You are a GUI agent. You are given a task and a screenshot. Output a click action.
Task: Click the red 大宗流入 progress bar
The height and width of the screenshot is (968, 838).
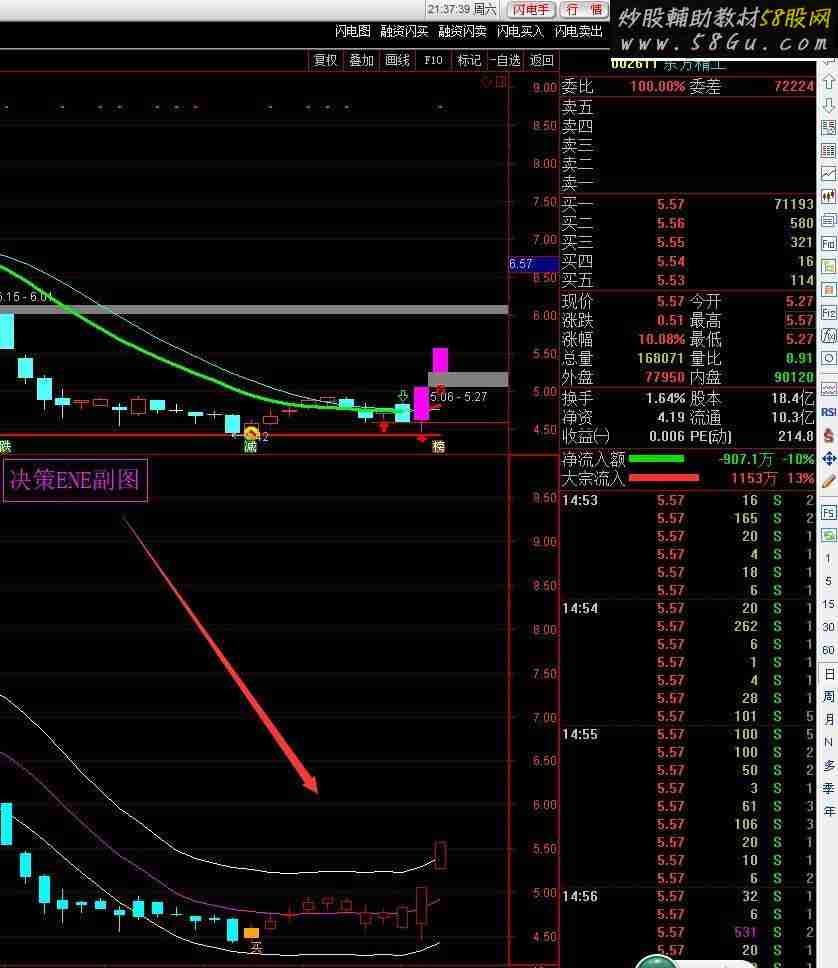tap(664, 477)
